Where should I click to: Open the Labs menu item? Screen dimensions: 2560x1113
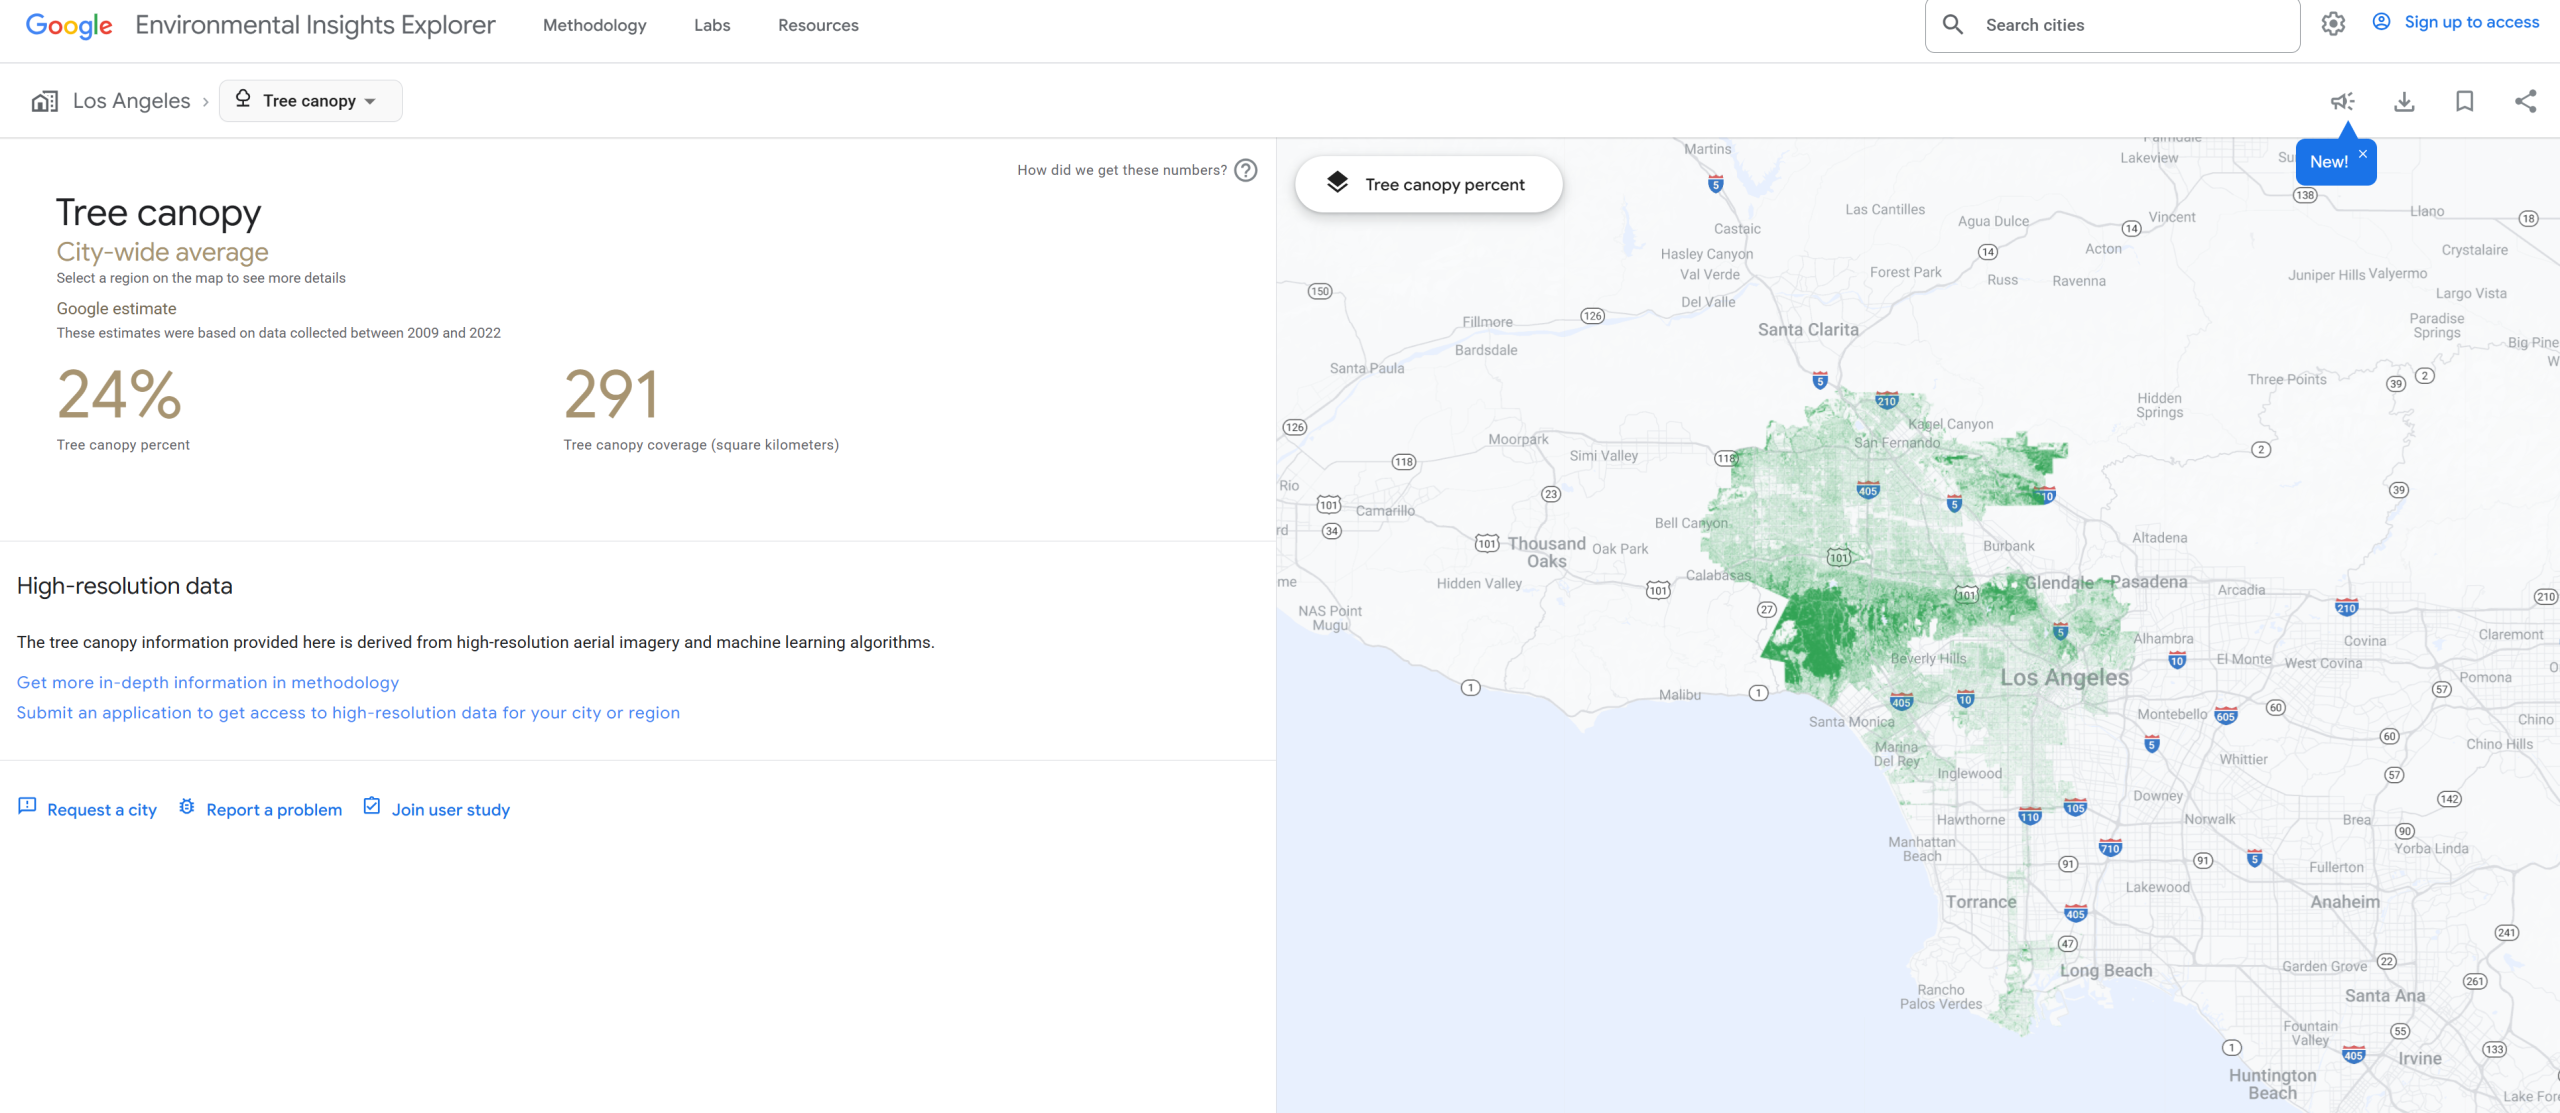712,25
